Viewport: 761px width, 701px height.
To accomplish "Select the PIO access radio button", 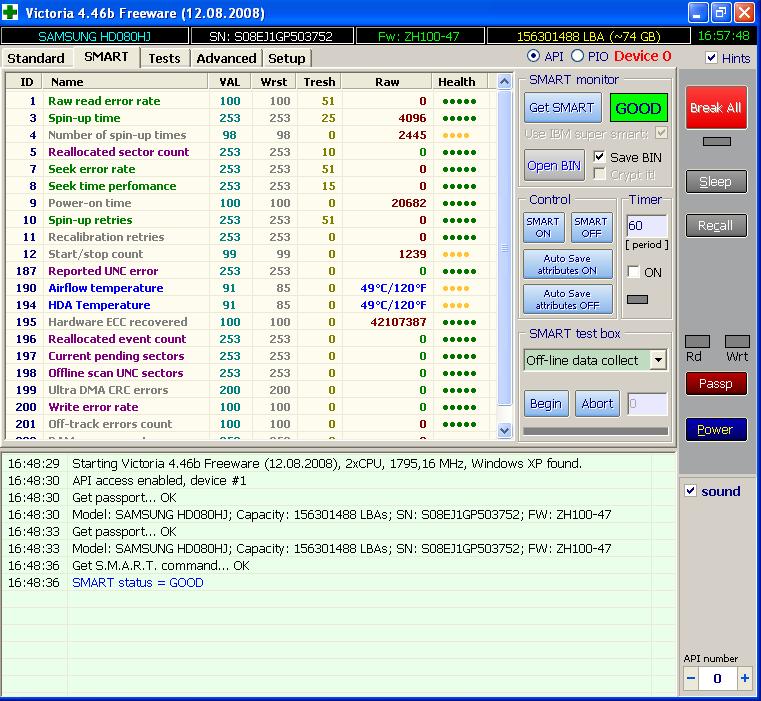I will 577,56.
